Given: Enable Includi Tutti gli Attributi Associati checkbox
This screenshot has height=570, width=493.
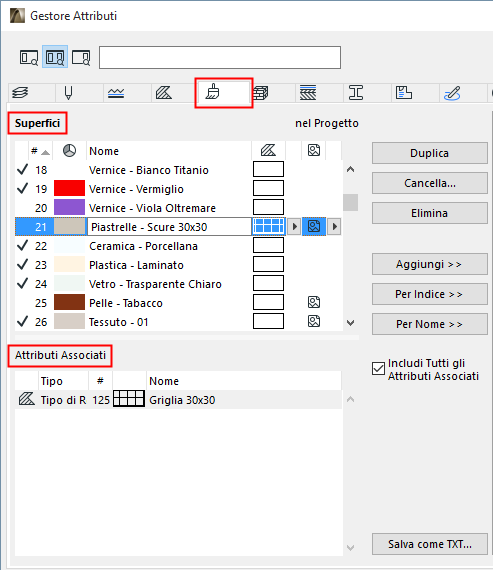Looking at the screenshot, I should tap(378, 368).
